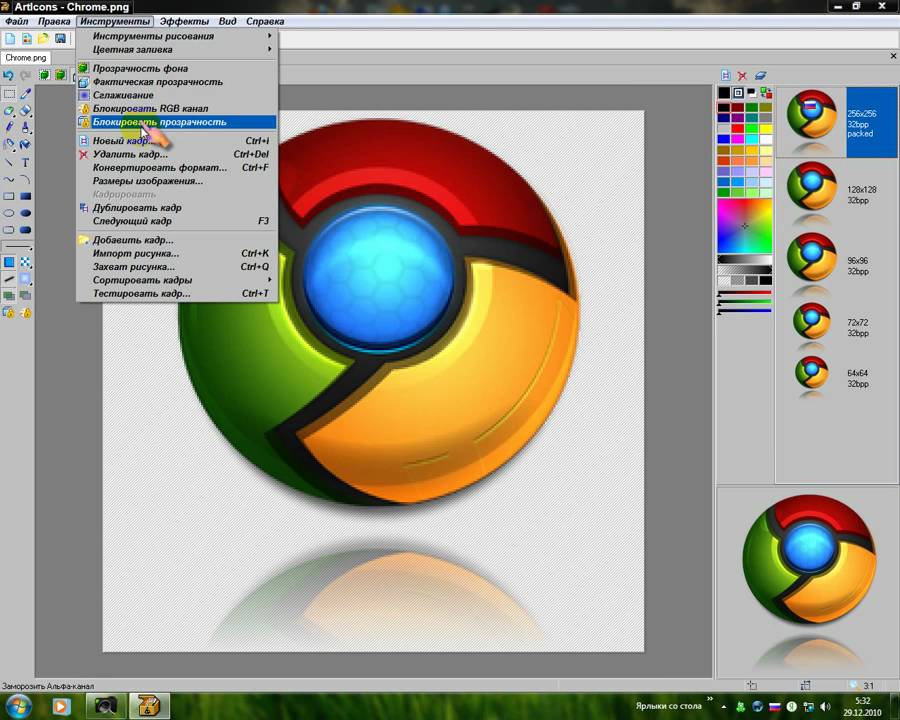This screenshot has width=900, height=720.
Task: Click the new frame icon above palette
Action: (x=726, y=75)
